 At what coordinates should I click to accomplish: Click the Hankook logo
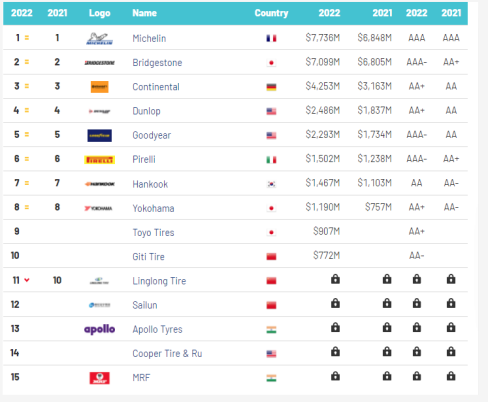[100, 184]
